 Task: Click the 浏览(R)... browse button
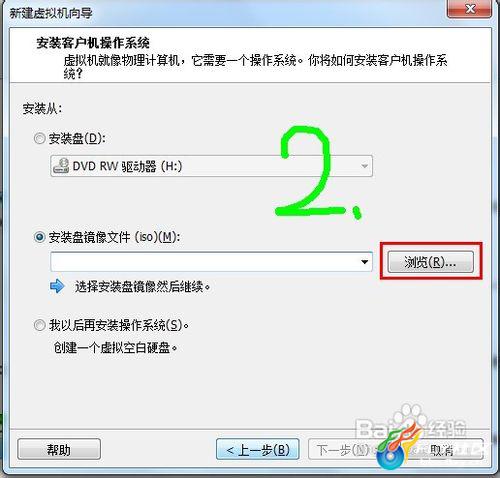coord(430,262)
